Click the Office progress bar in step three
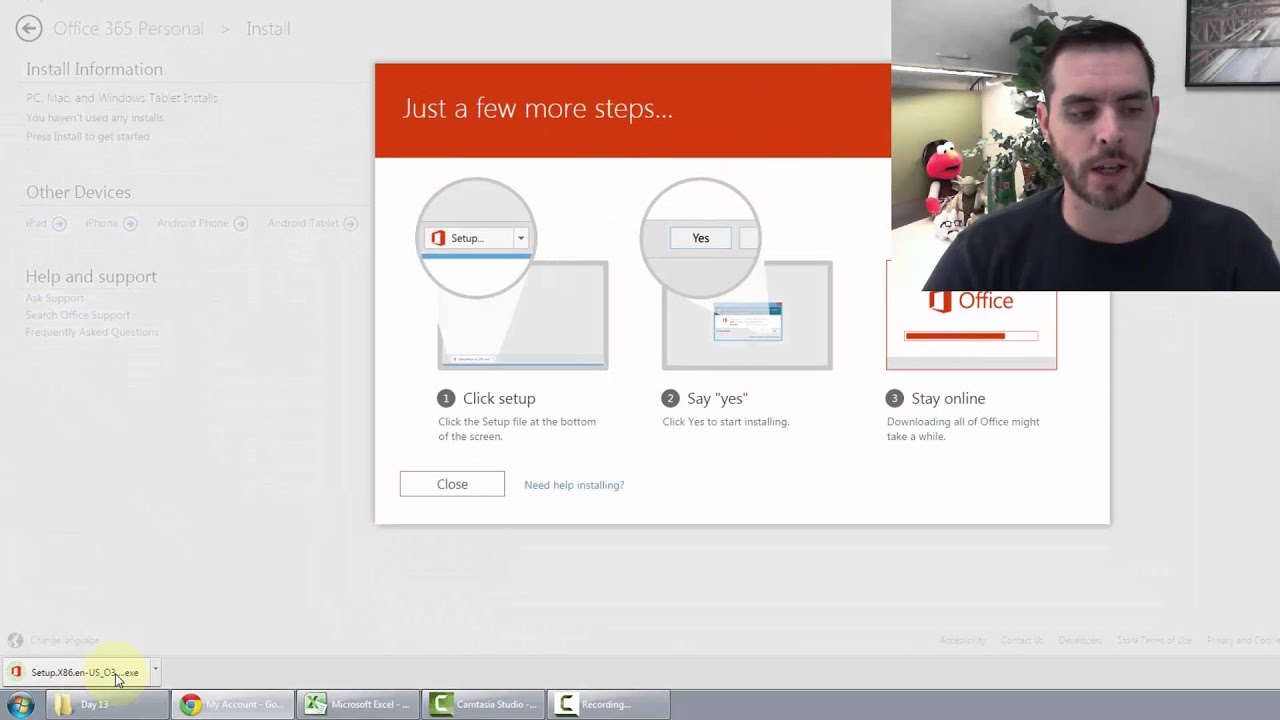The image size is (1280, 720). 971,336
